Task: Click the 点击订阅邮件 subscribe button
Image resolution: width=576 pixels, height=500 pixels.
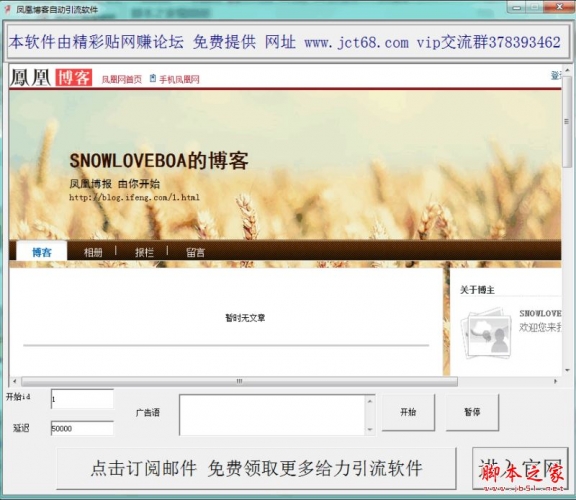Action: (256, 468)
